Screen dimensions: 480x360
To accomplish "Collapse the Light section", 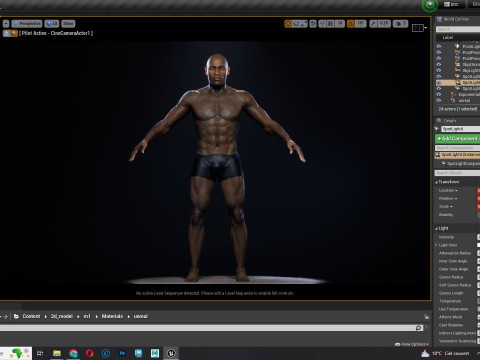I will [436, 228].
